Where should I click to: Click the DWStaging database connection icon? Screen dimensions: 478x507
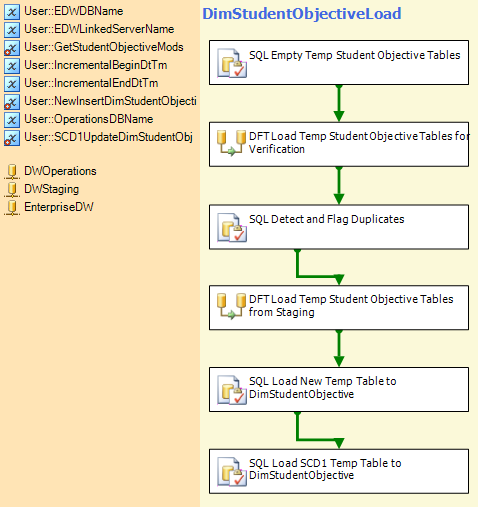(x=12, y=189)
